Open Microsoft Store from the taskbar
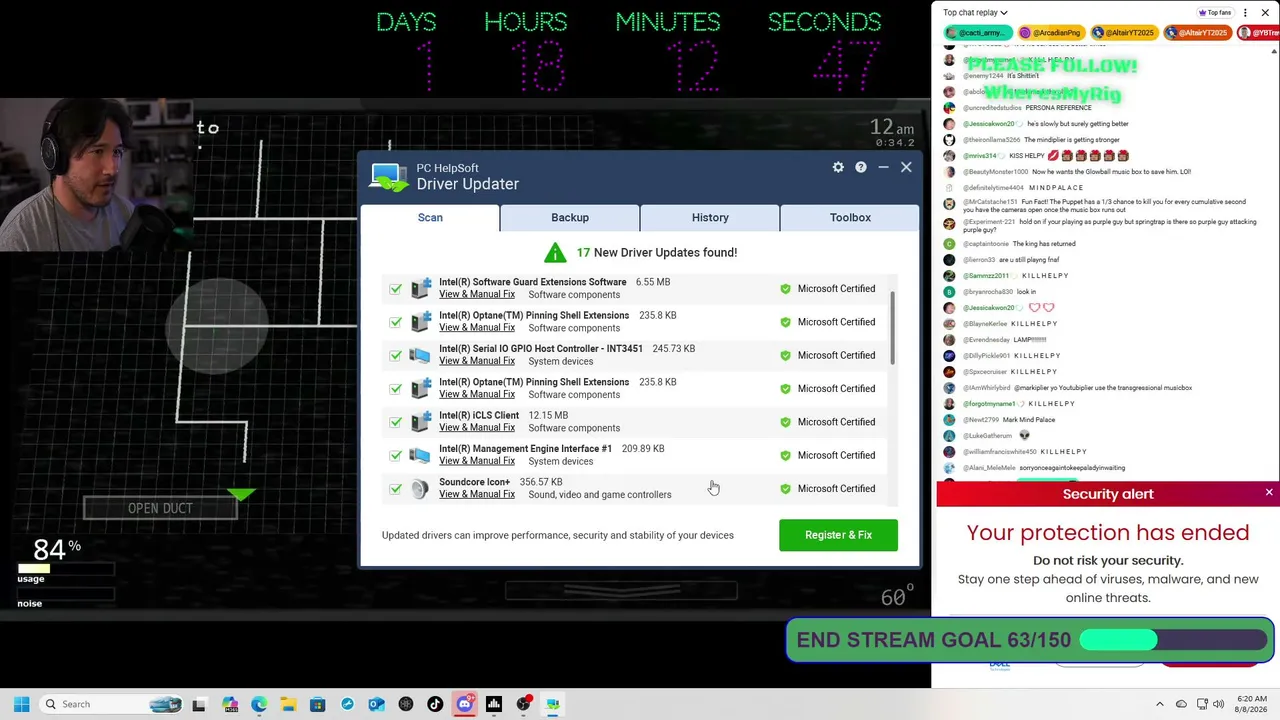The image size is (1280, 720). [x=318, y=704]
